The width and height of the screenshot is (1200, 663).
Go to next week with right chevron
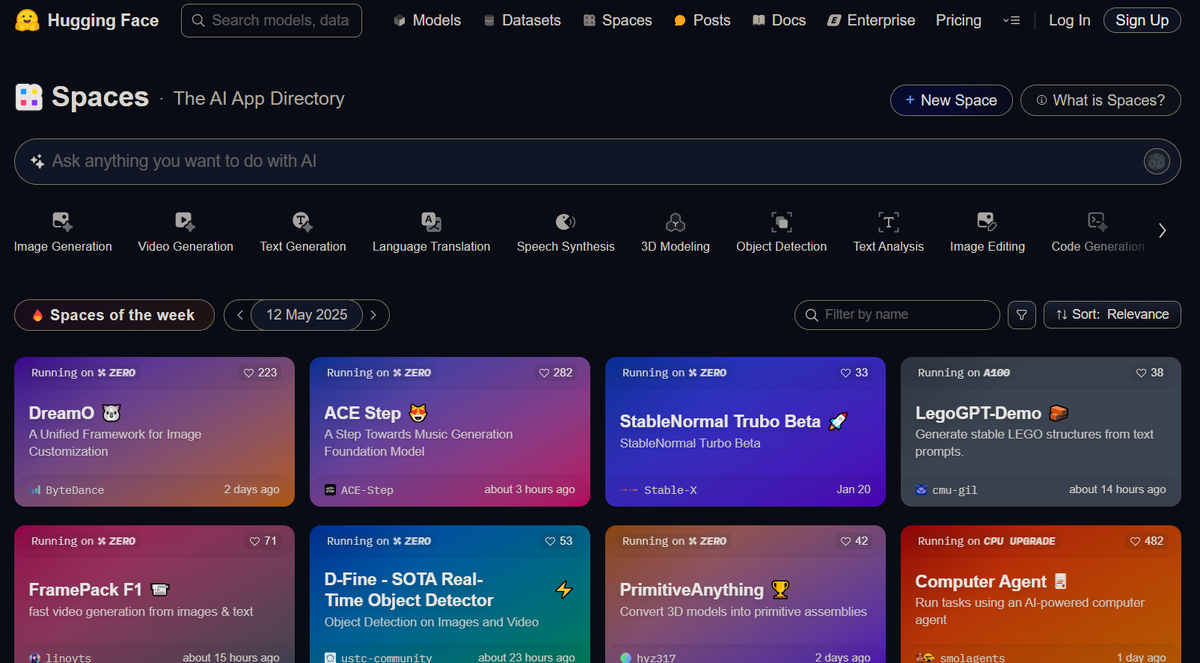tap(373, 315)
